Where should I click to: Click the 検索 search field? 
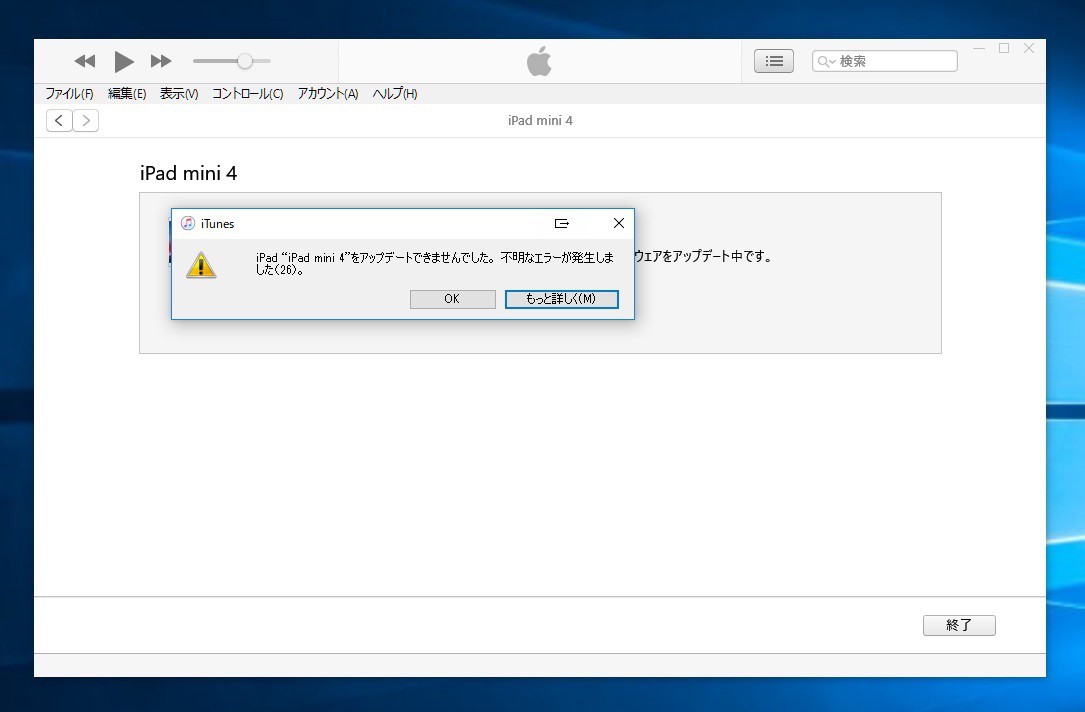pos(885,61)
